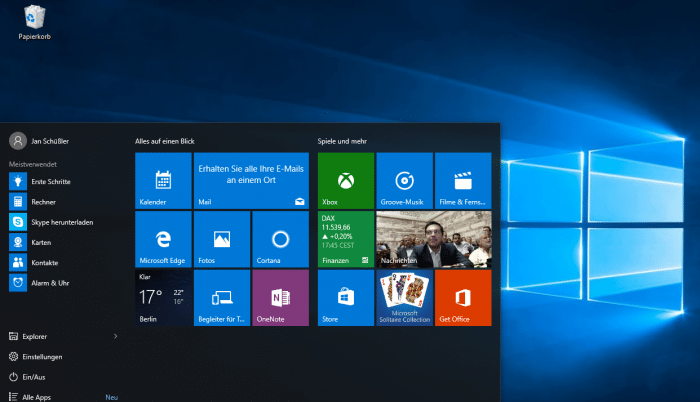Launch the Microsoft Edge tile

(163, 239)
